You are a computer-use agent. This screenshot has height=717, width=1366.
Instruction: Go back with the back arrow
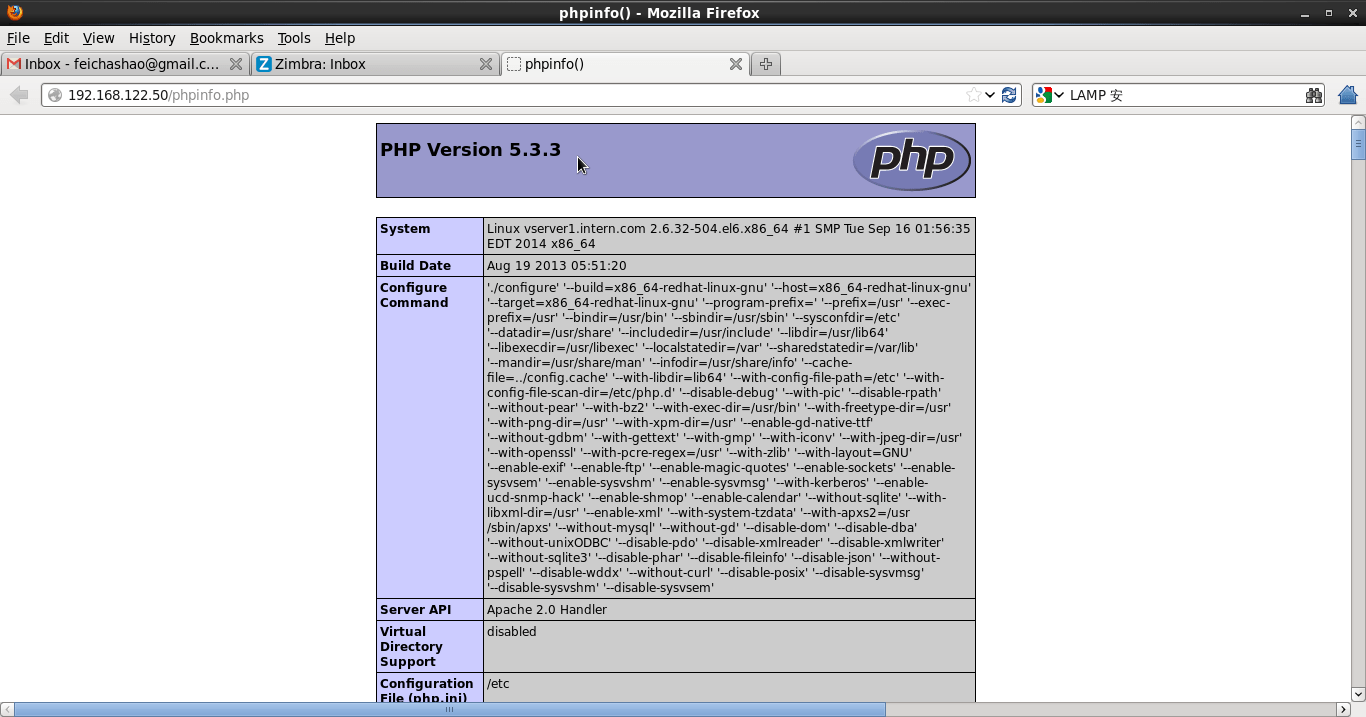click(x=19, y=95)
